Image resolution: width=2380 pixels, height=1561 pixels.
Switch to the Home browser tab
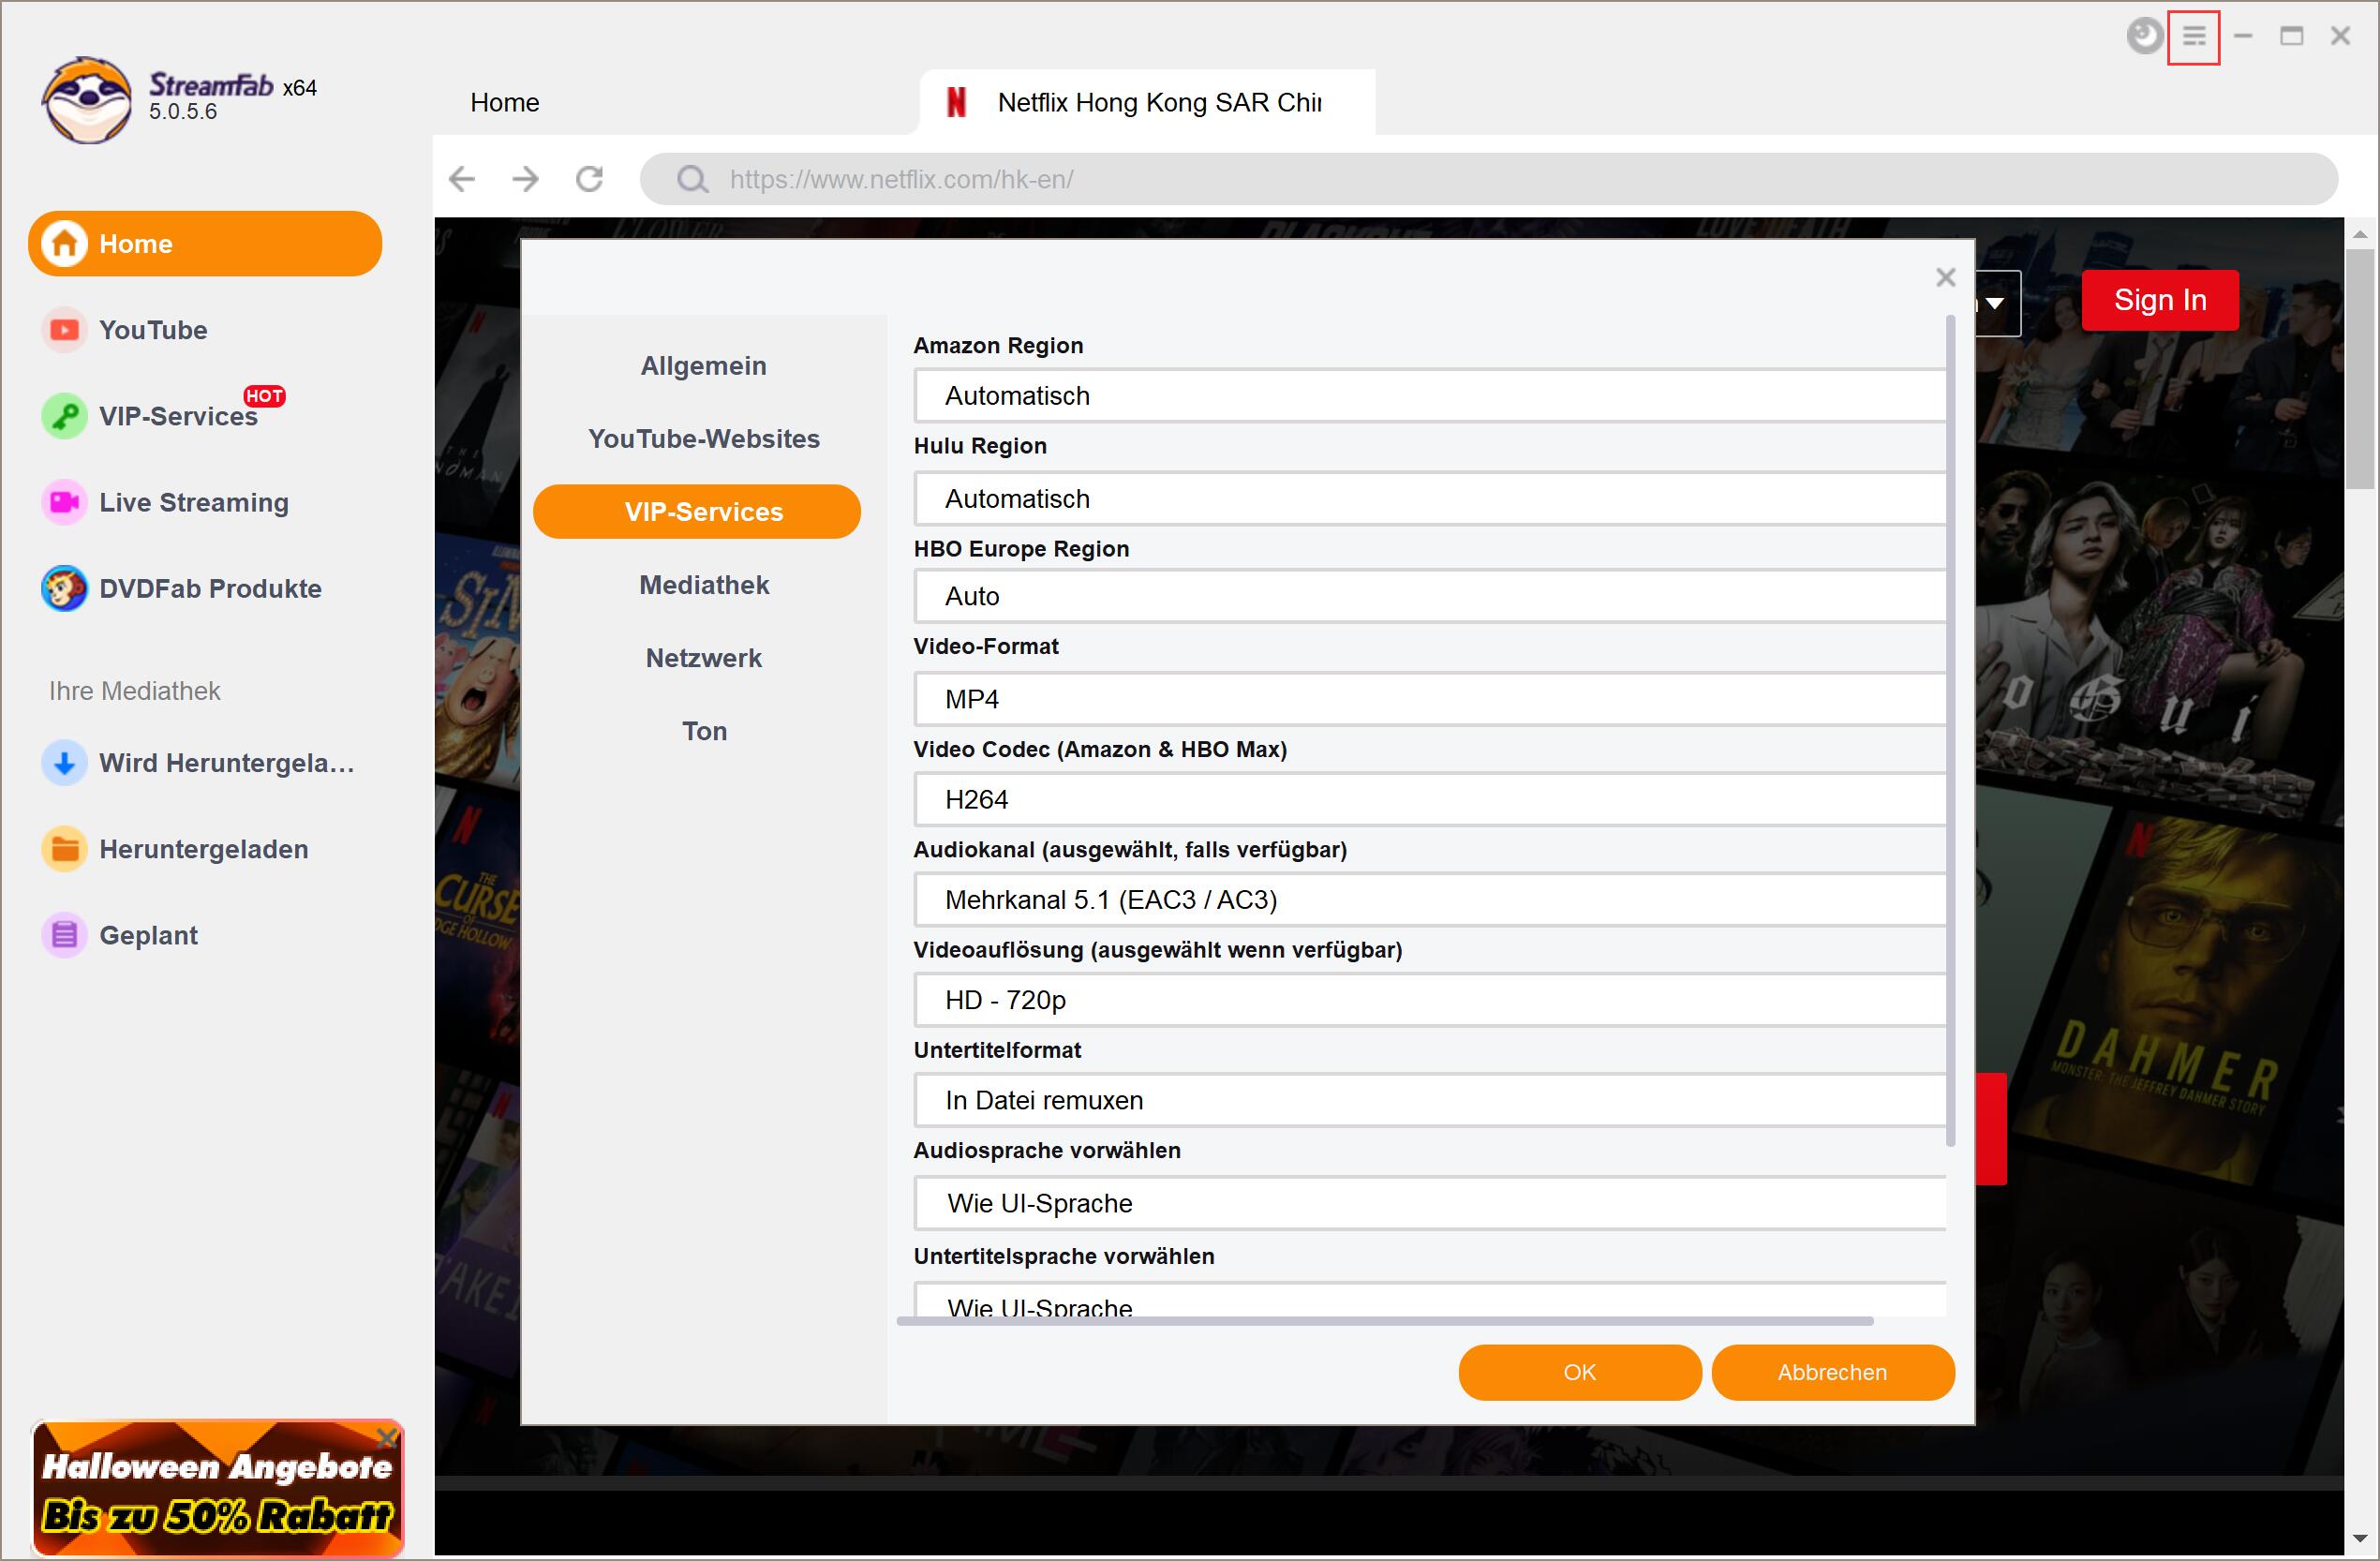coord(505,102)
